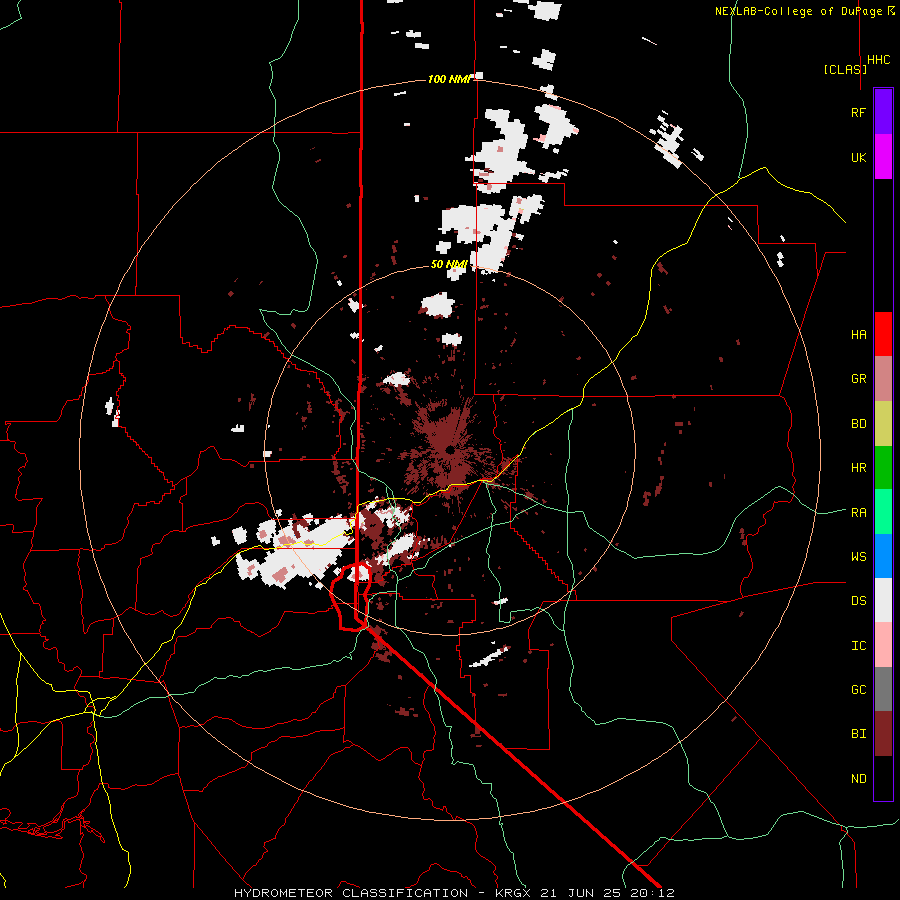
Task: Click the DS white legend swatch
Action: 883,600
